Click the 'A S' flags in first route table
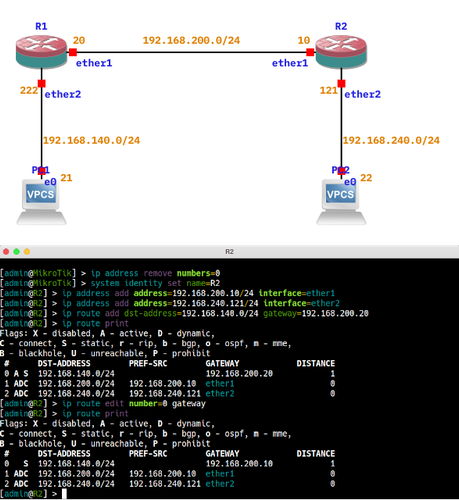The image size is (459, 500). click(x=21, y=374)
